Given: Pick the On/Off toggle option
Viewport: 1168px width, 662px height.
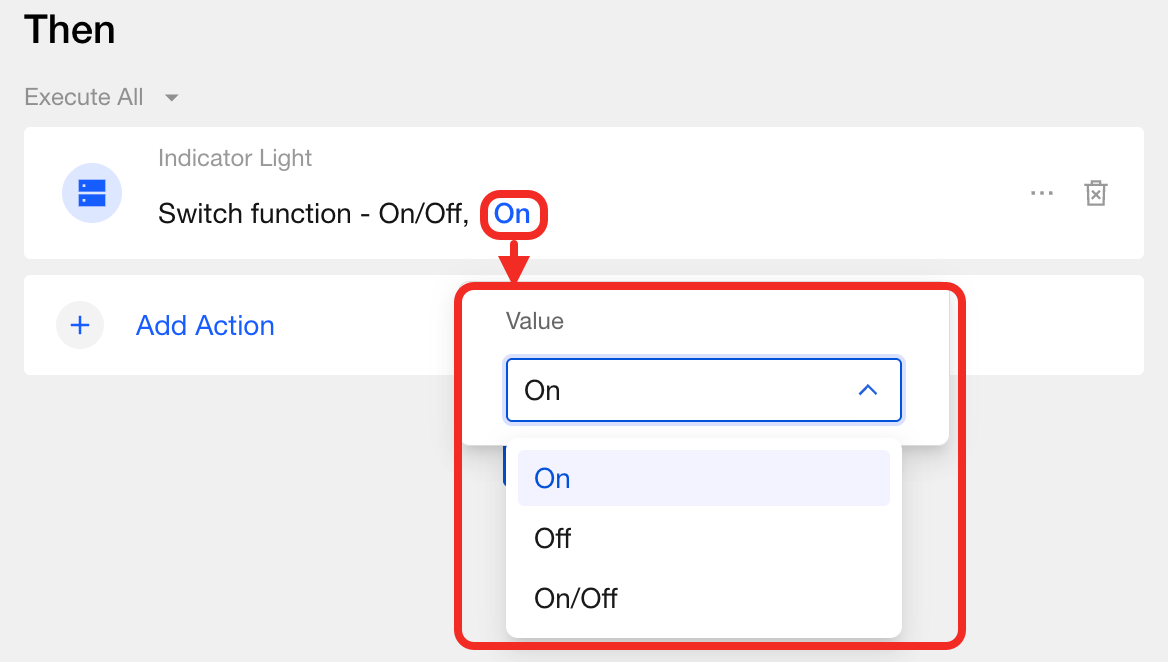Looking at the screenshot, I should tap(576, 598).
